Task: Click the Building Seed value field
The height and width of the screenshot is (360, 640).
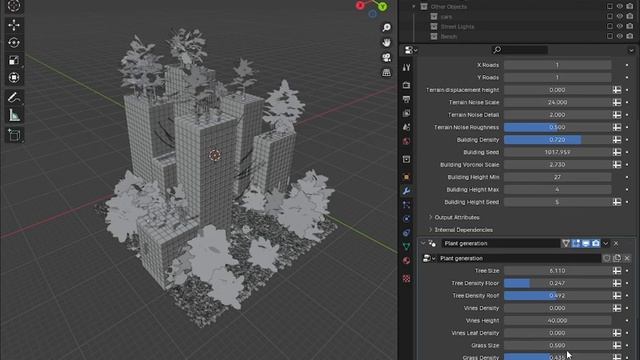Action: point(557,152)
